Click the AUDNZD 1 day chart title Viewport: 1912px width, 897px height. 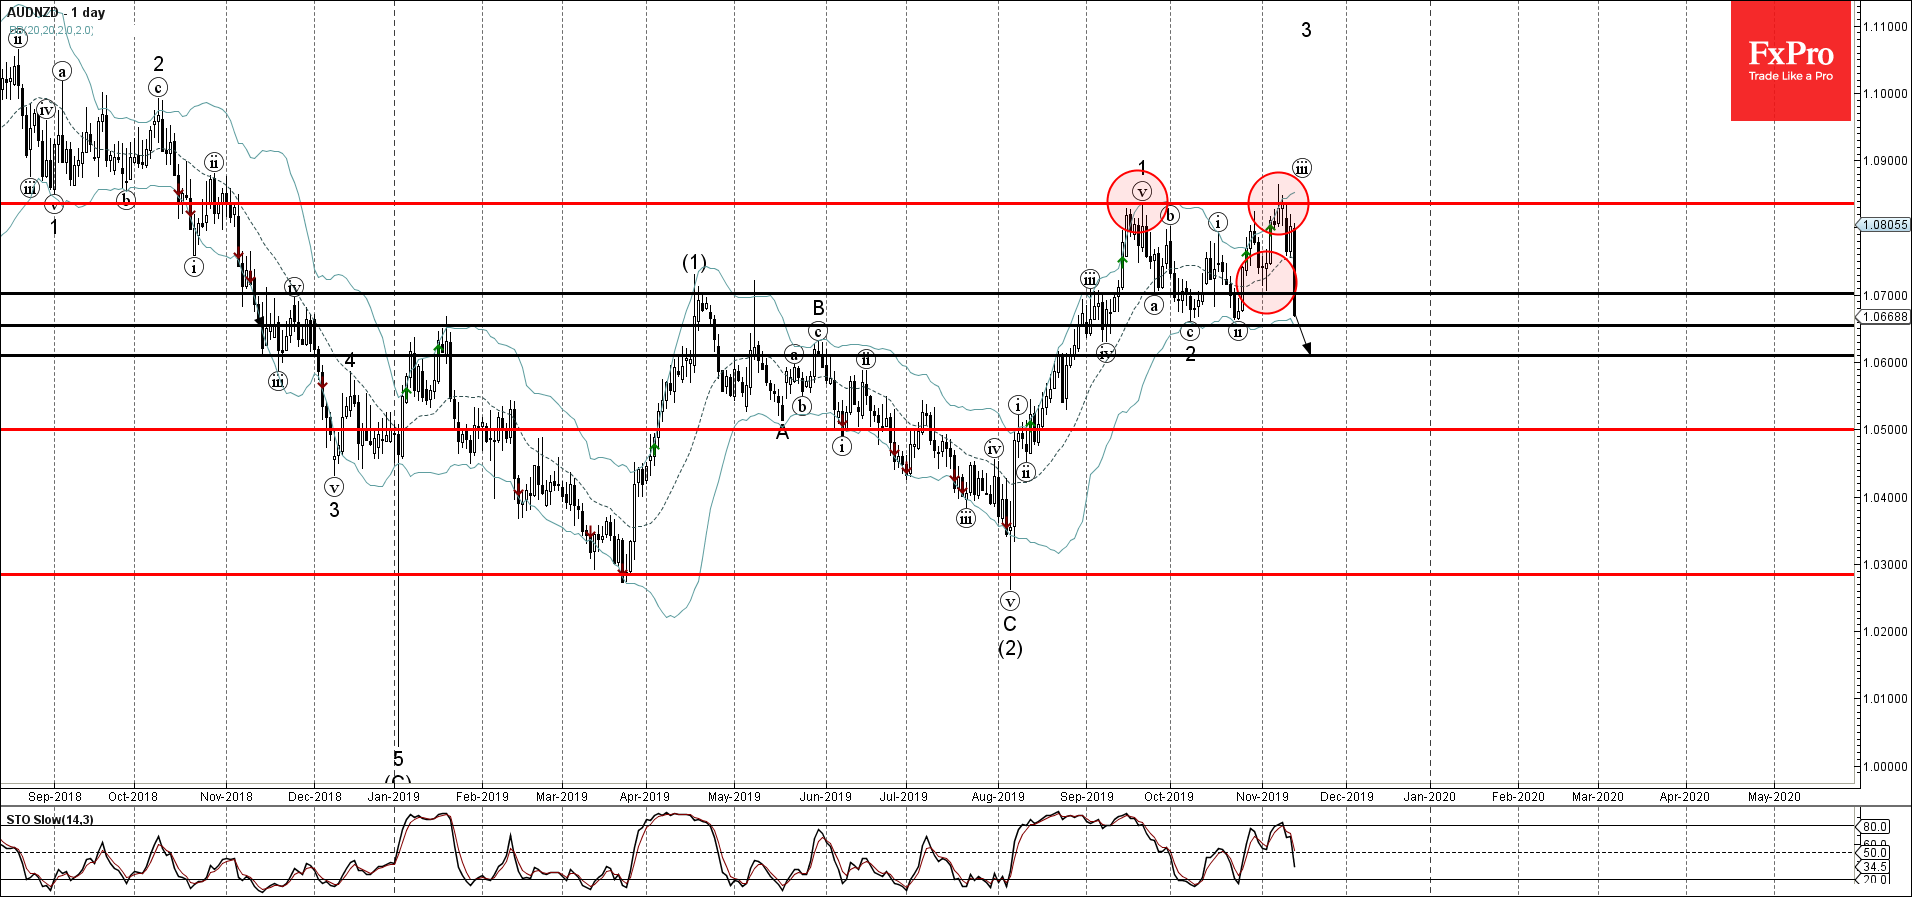pyautogui.click(x=56, y=12)
